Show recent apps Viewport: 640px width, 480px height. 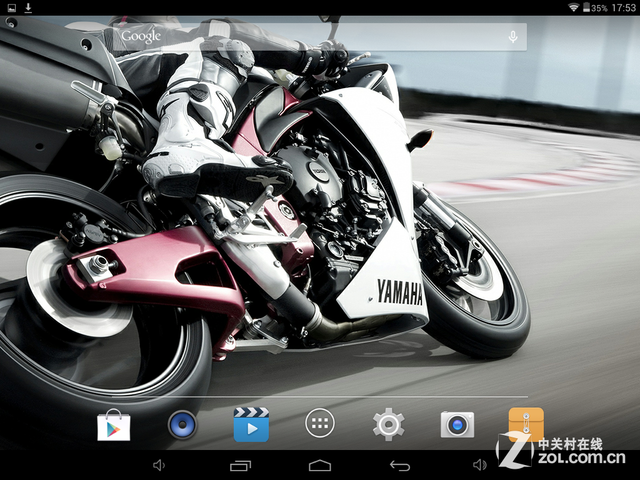(x=240, y=465)
